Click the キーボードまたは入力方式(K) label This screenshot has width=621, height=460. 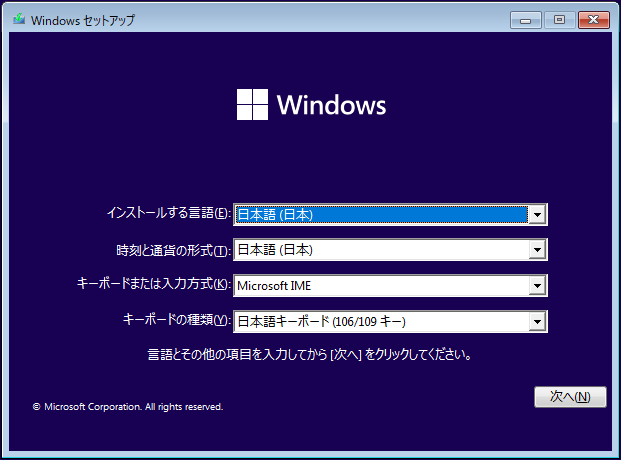(154, 284)
